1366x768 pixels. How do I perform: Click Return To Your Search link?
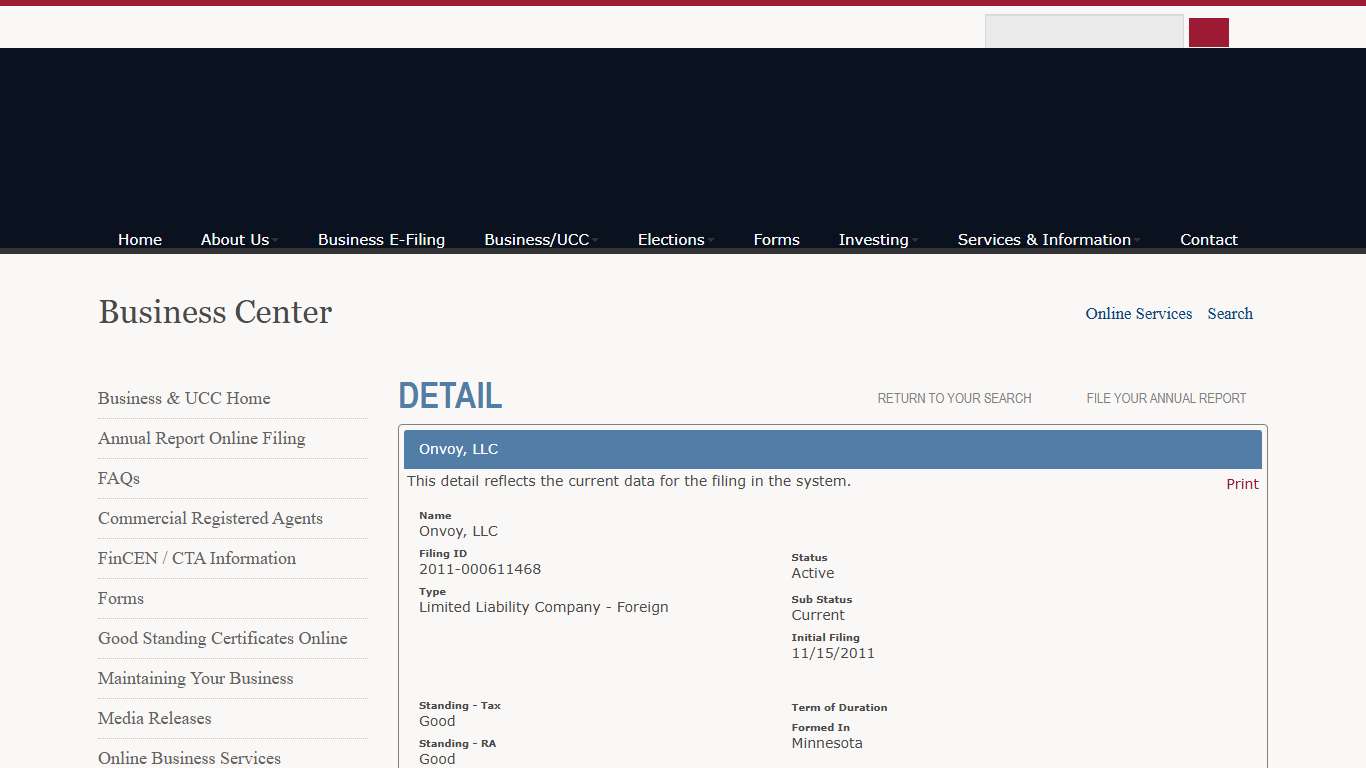pyautogui.click(x=954, y=398)
